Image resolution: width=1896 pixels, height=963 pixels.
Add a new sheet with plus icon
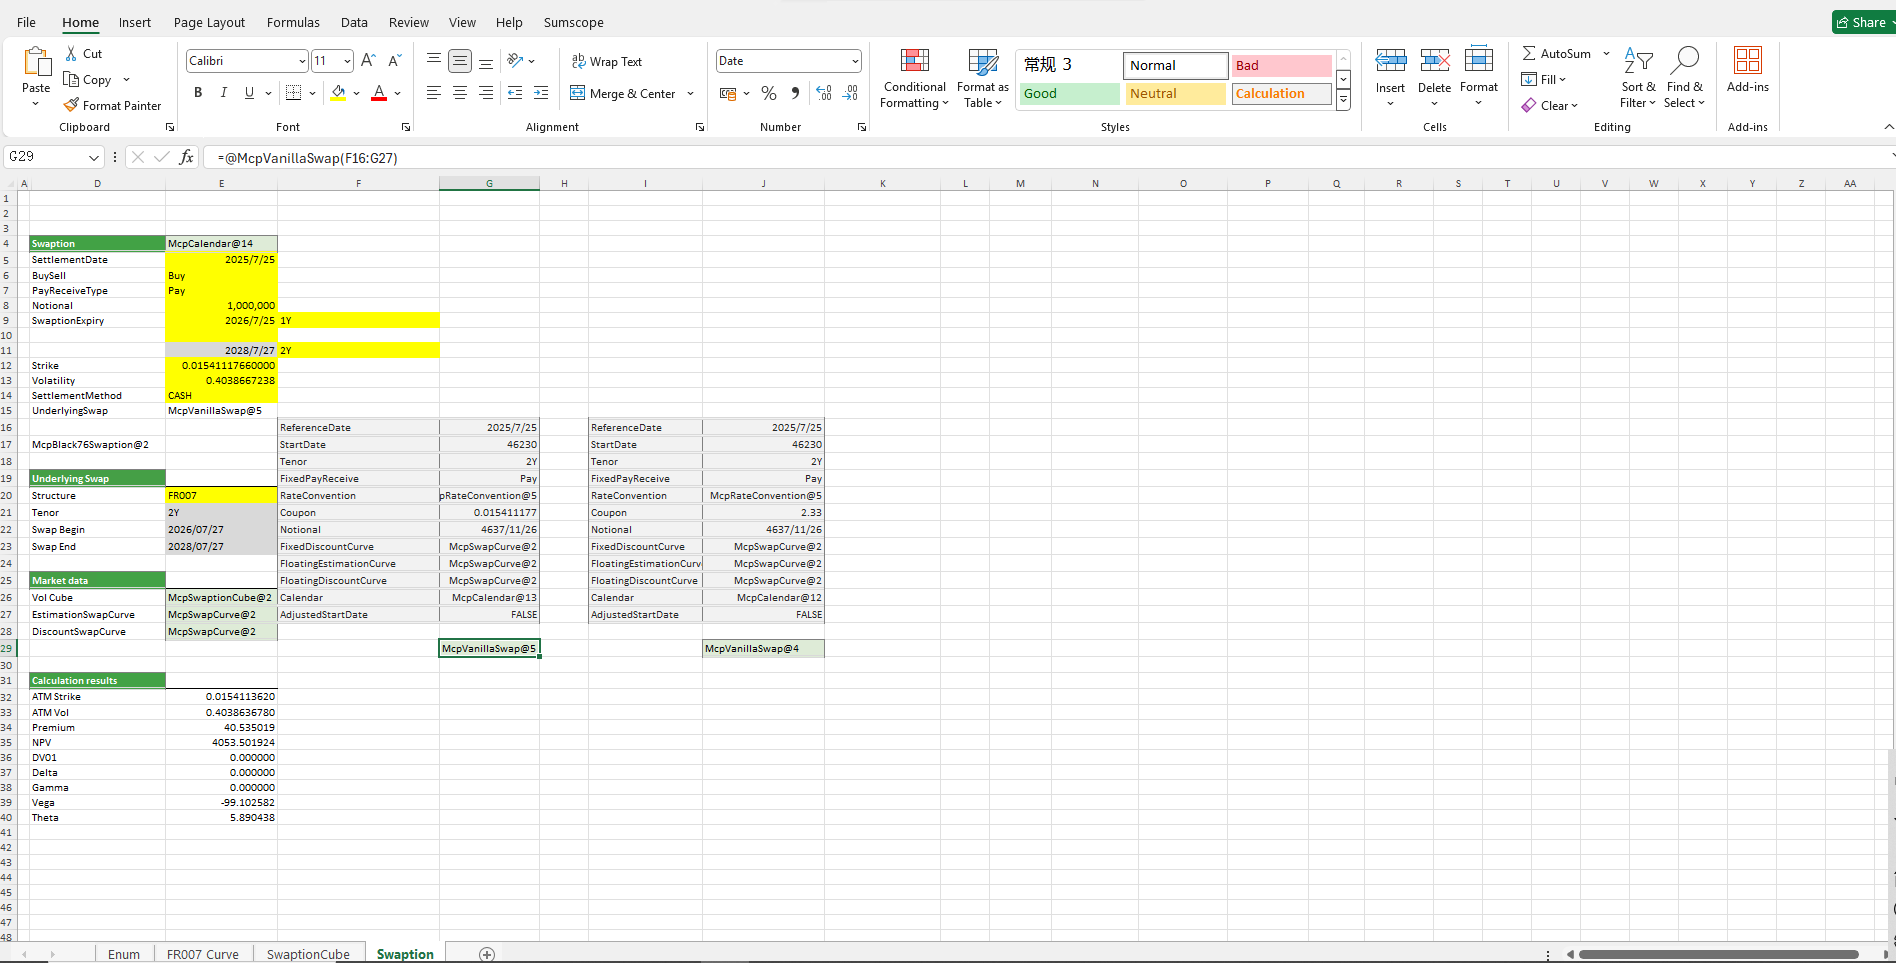(487, 954)
